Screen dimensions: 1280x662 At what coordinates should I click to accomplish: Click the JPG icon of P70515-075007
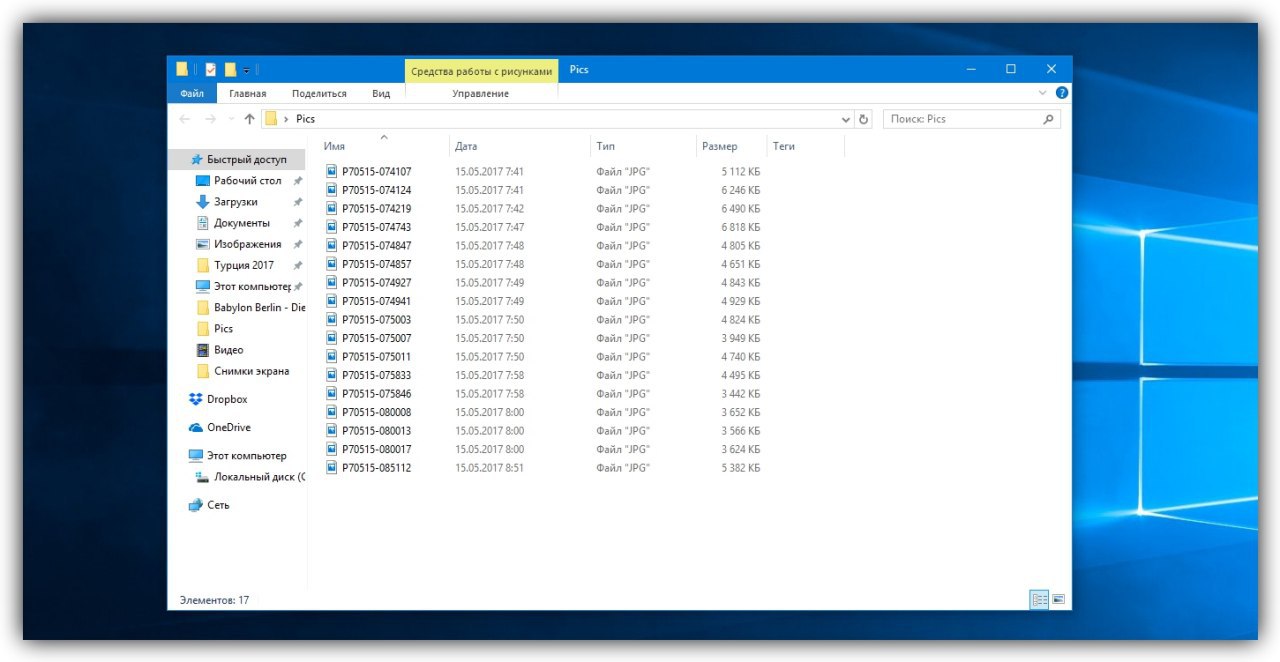[x=332, y=338]
